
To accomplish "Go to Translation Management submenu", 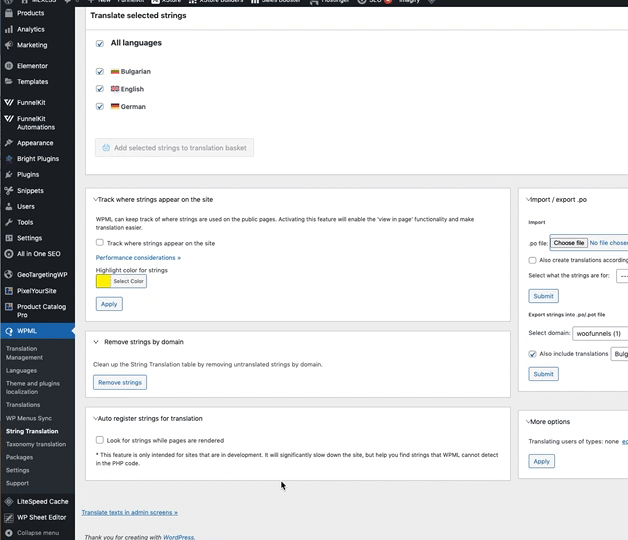I will coord(24,353).
